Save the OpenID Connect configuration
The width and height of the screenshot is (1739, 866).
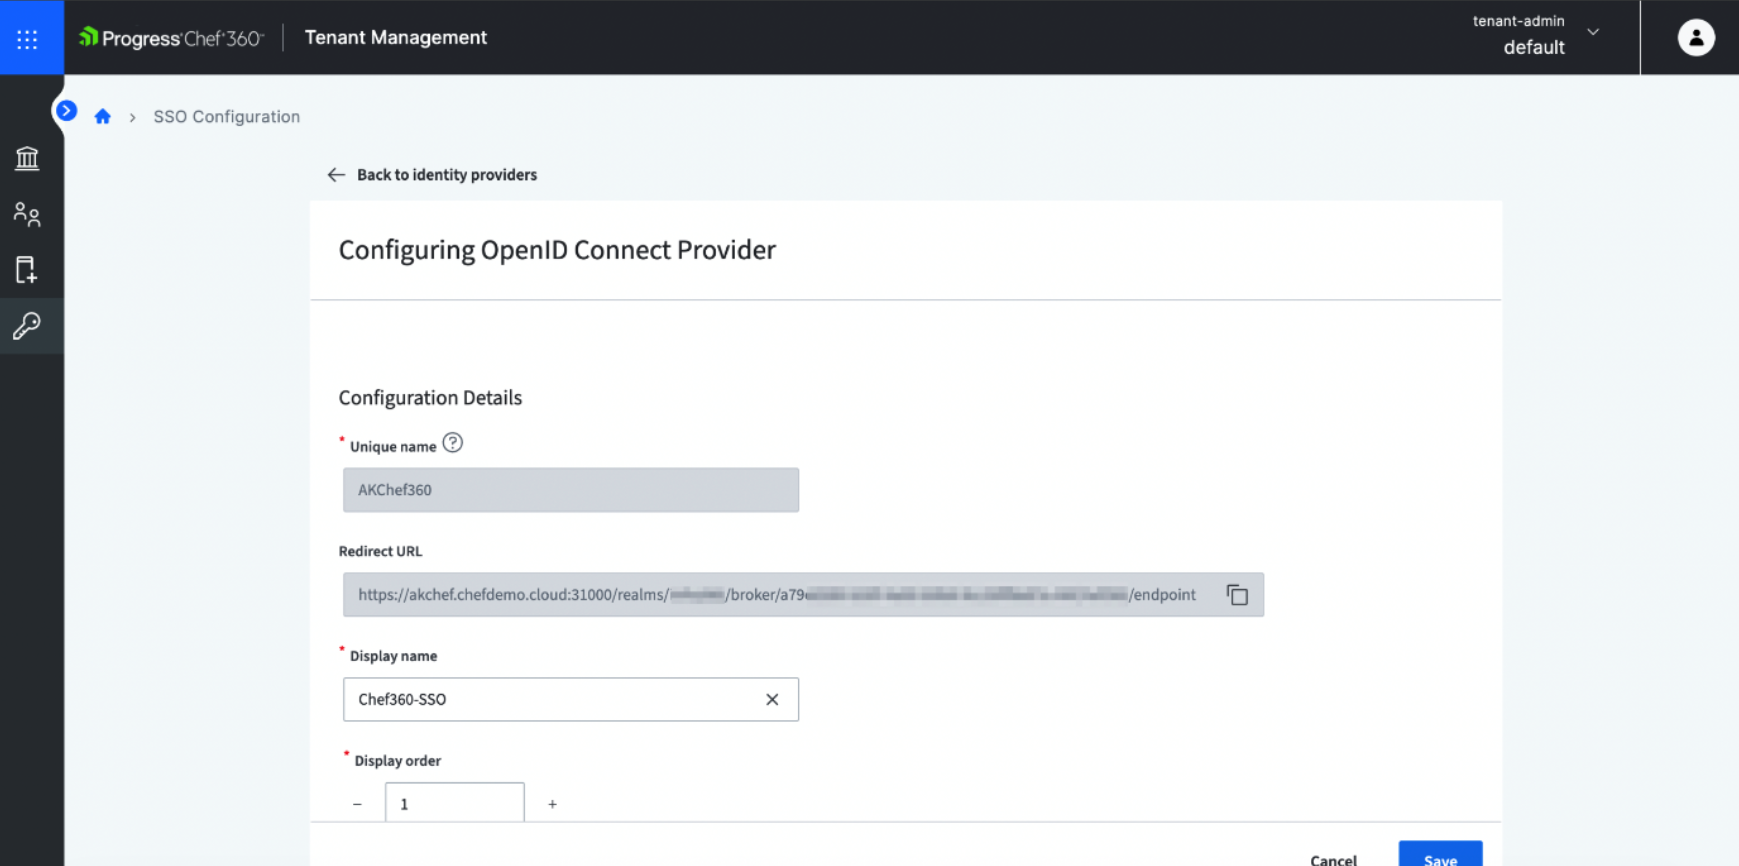[x=1439, y=856]
